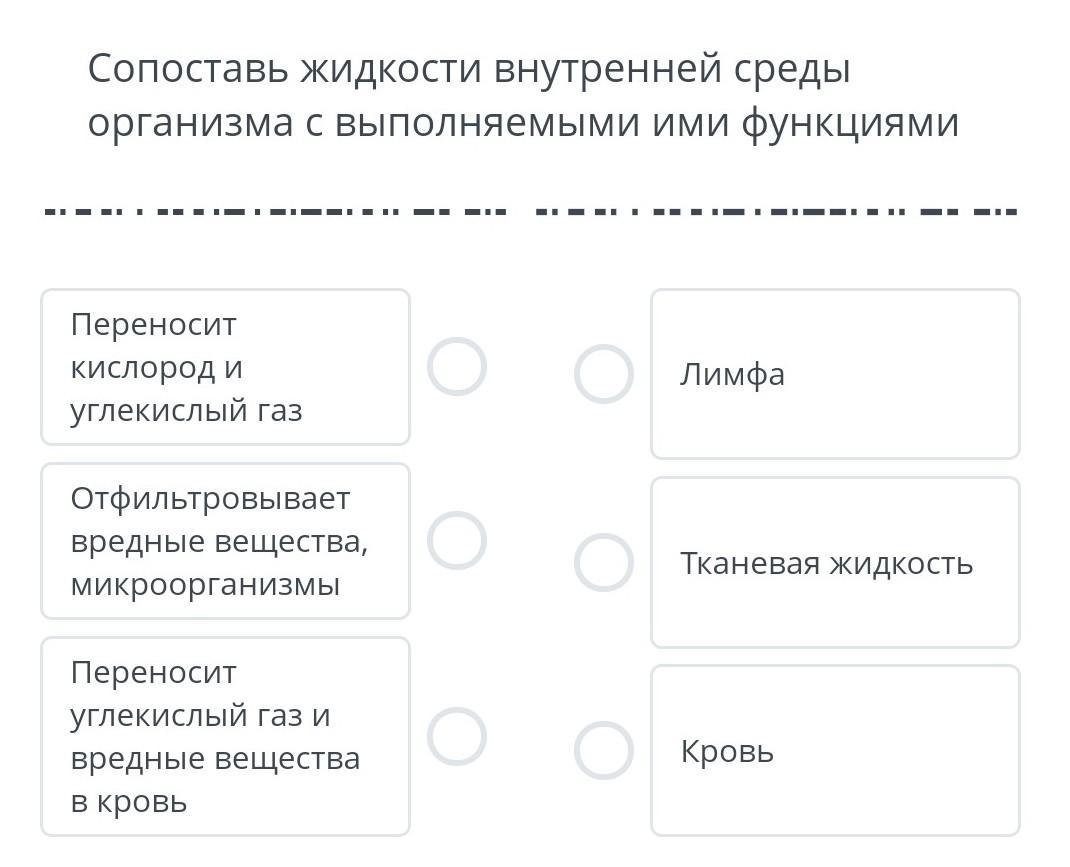Choose the circle next to 'Тканевая жидкость'
The height and width of the screenshot is (867, 1070).
click(604, 562)
